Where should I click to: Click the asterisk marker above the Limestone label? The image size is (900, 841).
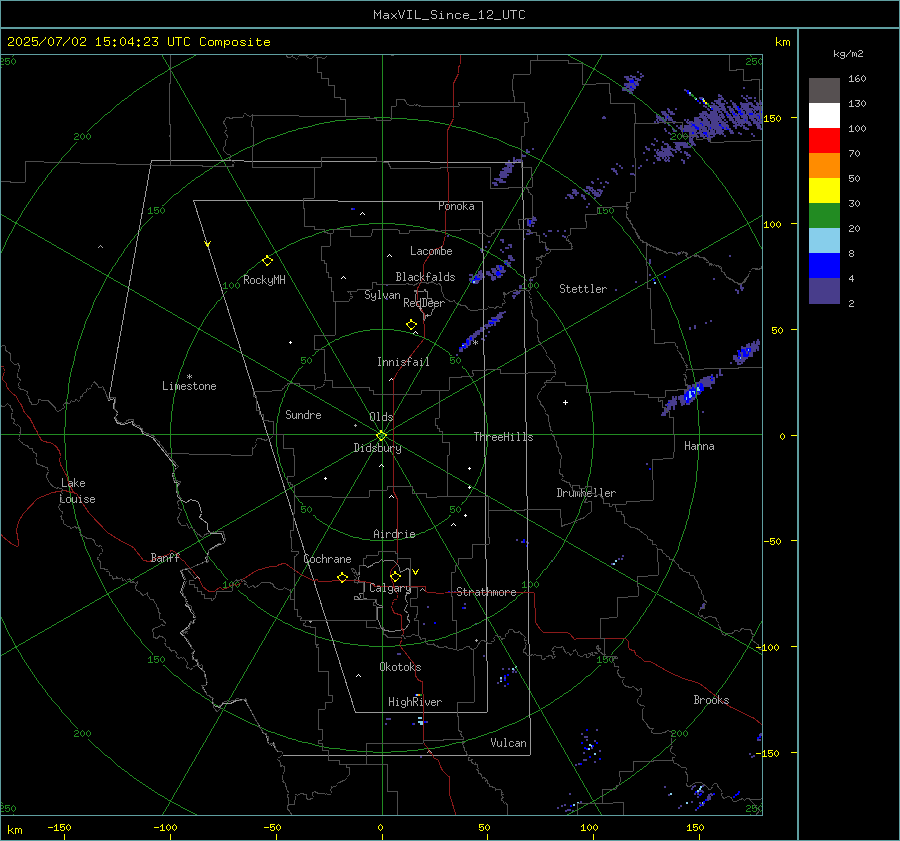pyautogui.click(x=189, y=377)
